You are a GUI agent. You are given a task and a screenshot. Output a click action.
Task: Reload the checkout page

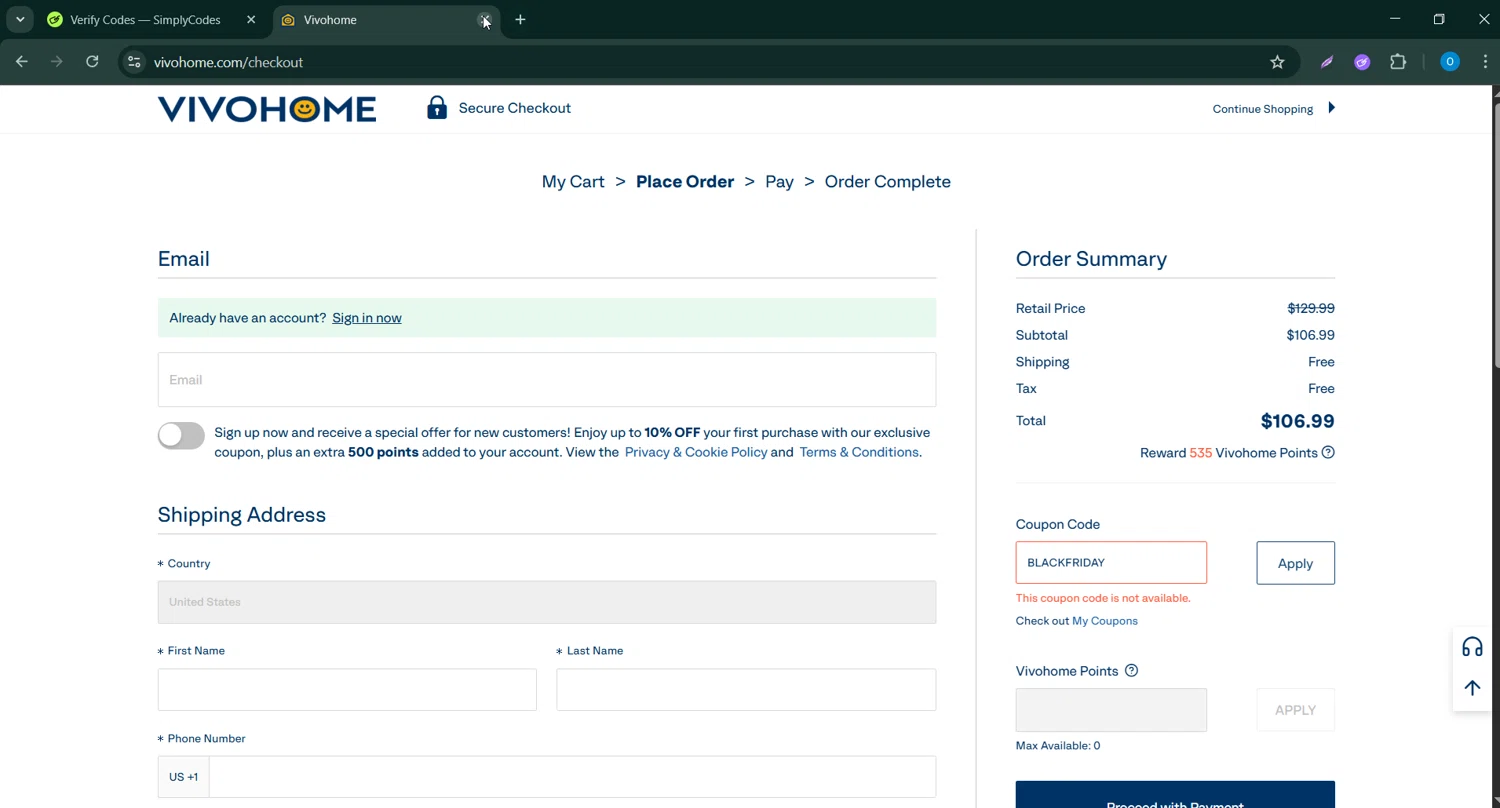coord(92,62)
